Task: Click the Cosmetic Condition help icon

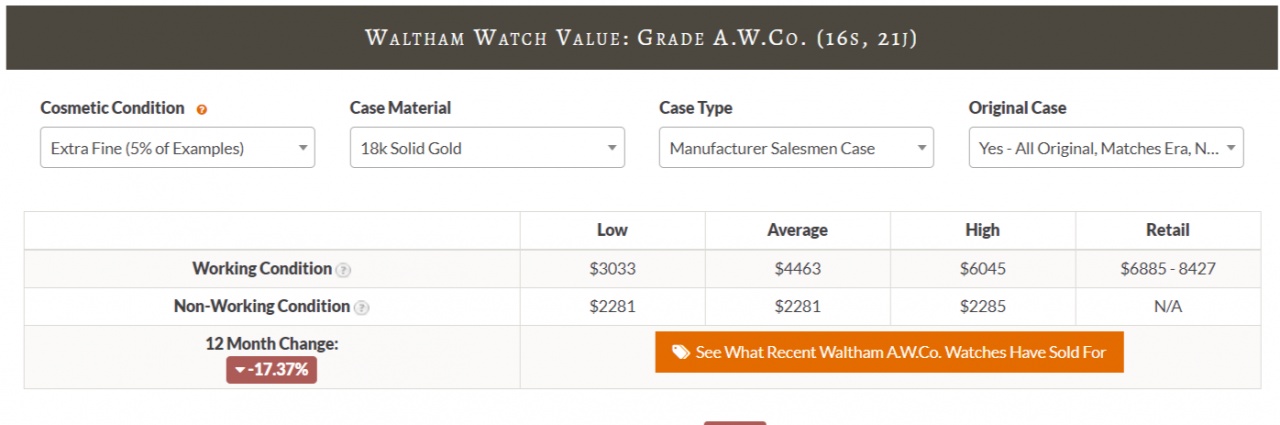Action: [202, 109]
